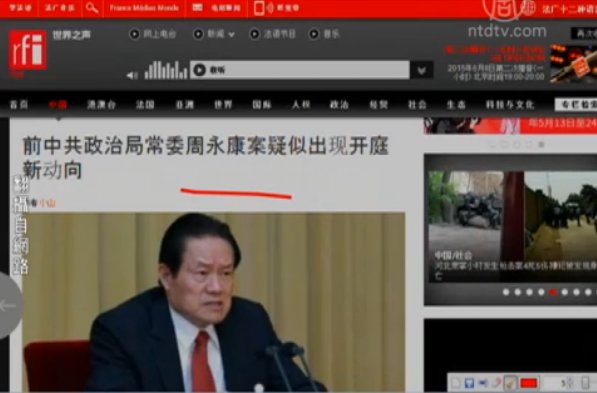Screen dimensions: 597x393
Task: Pick the red color swatch in annotation toolbar
Action: pos(529,383)
